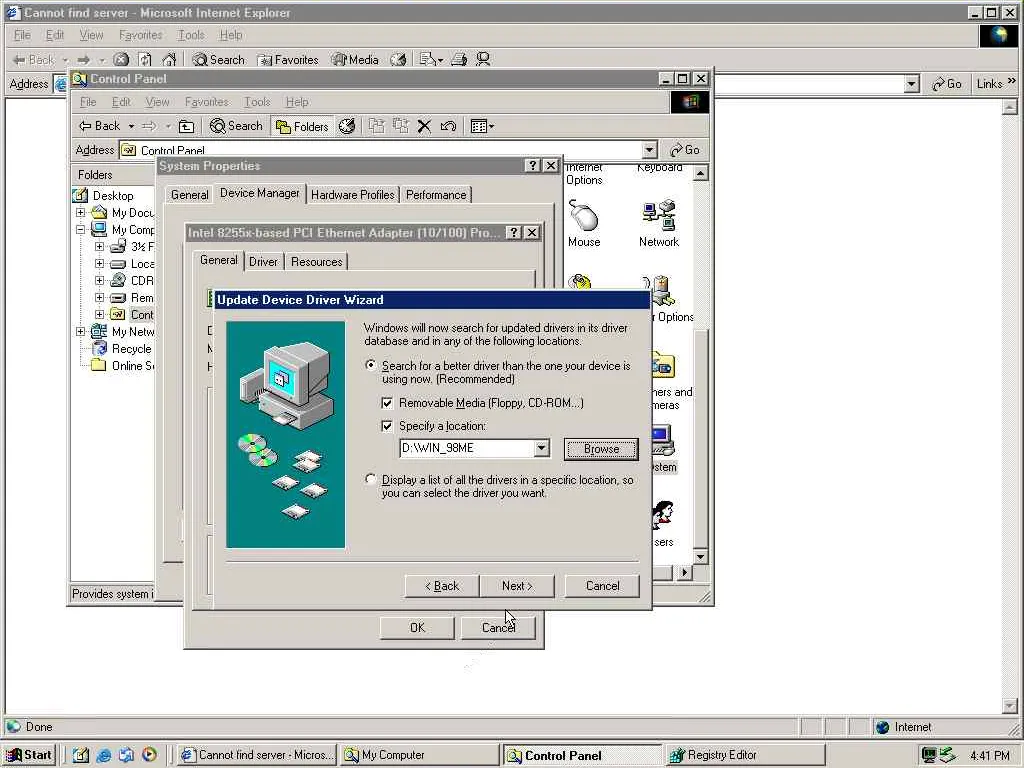The width and height of the screenshot is (1024, 768).
Task: Click help (?) button in System Properties title
Action: (x=533, y=166)
